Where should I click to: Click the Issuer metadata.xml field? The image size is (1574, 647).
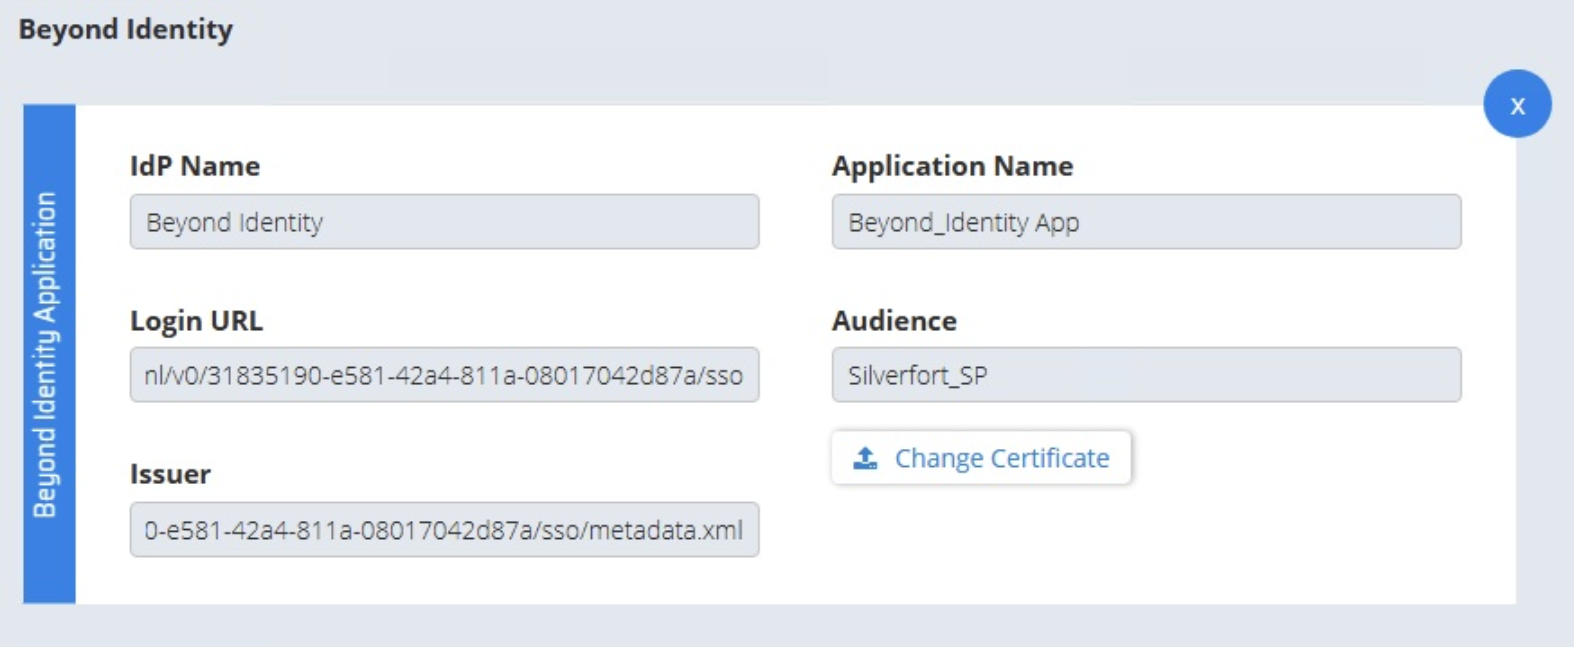pyautogui.click(x=444, y=530)
